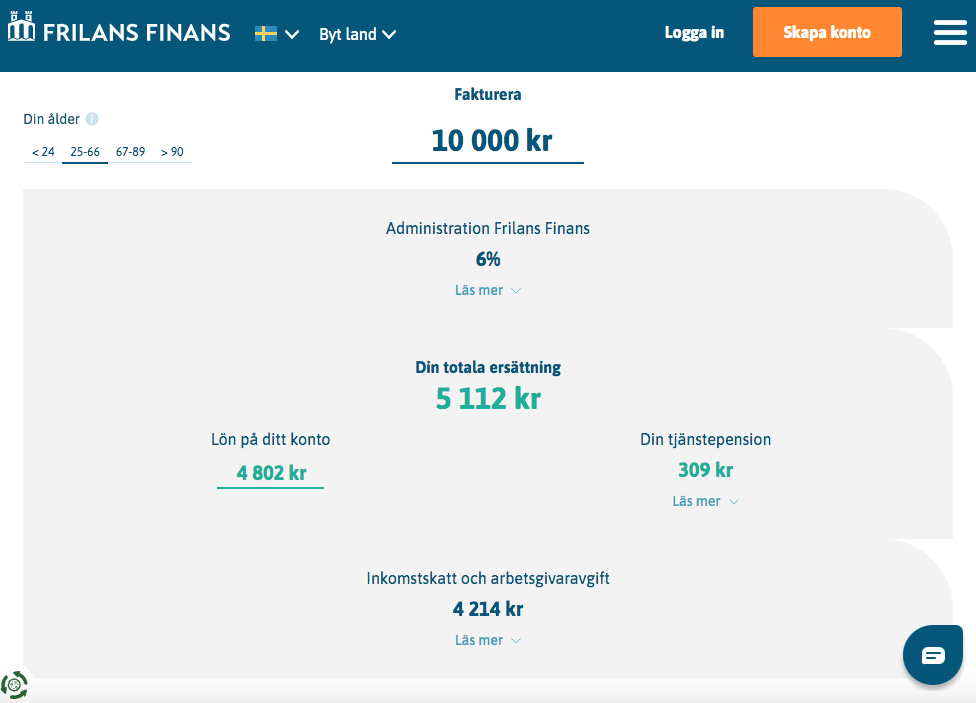Select the under 24 age option
This screenshot has height=703, width=976.
[x=43, y=152]
